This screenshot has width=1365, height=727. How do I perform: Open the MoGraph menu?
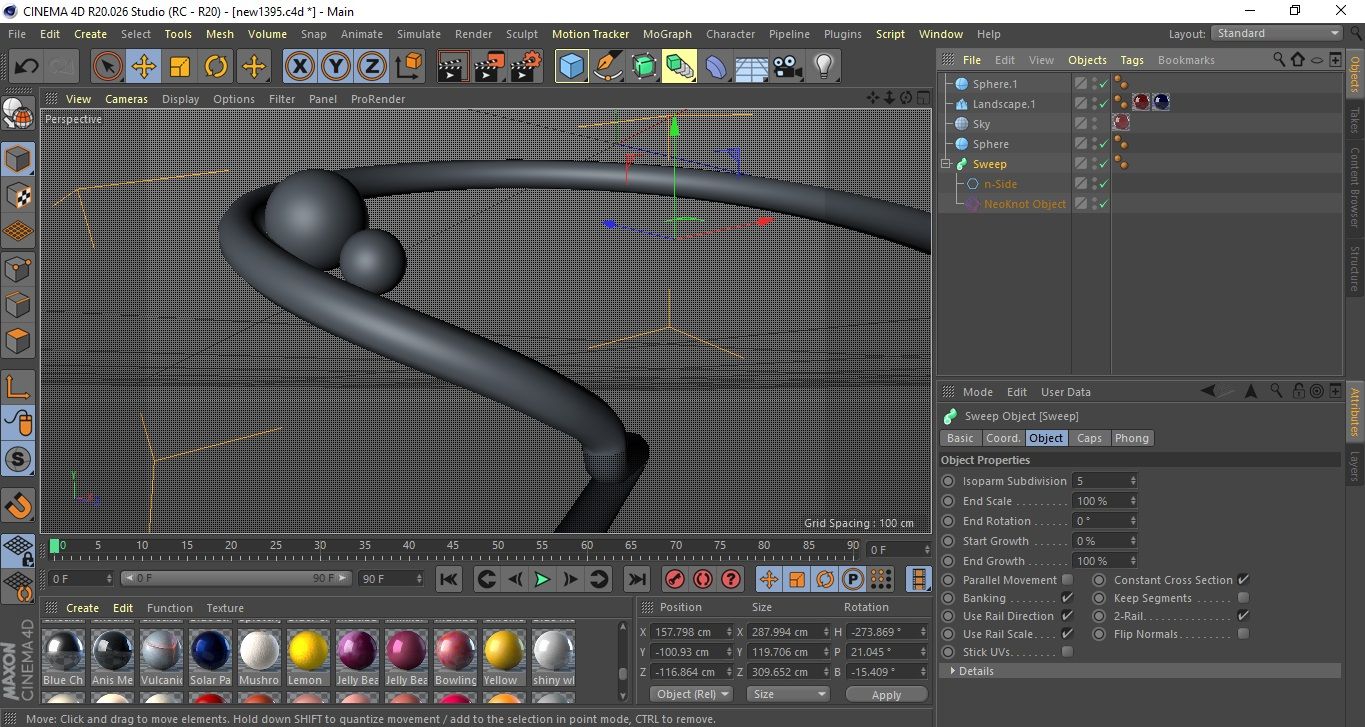click(667, 34)
